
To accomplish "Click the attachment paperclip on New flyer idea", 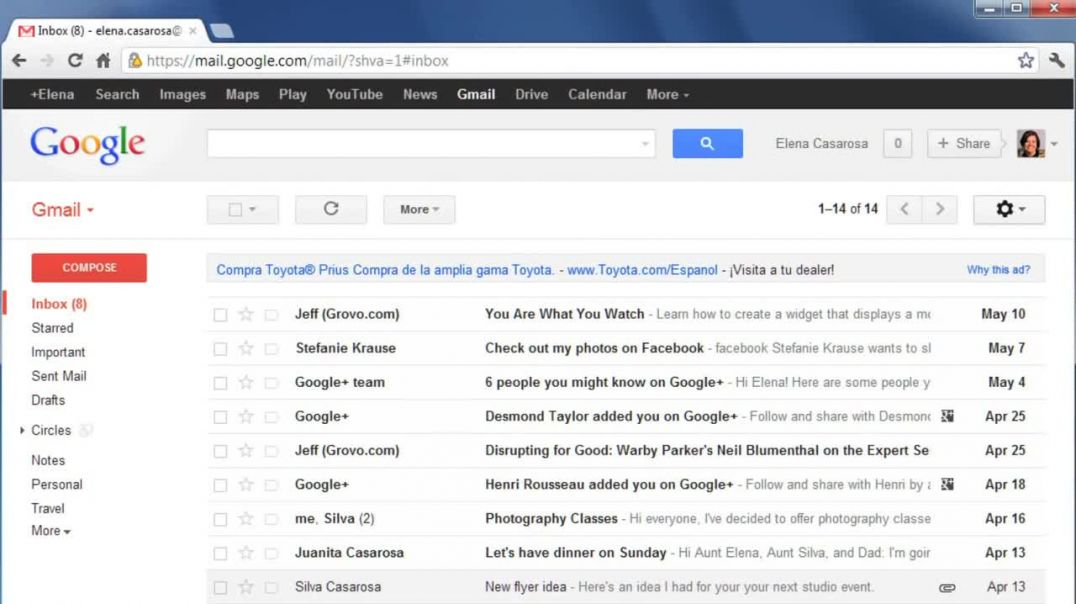I will [x=947, y=588].
